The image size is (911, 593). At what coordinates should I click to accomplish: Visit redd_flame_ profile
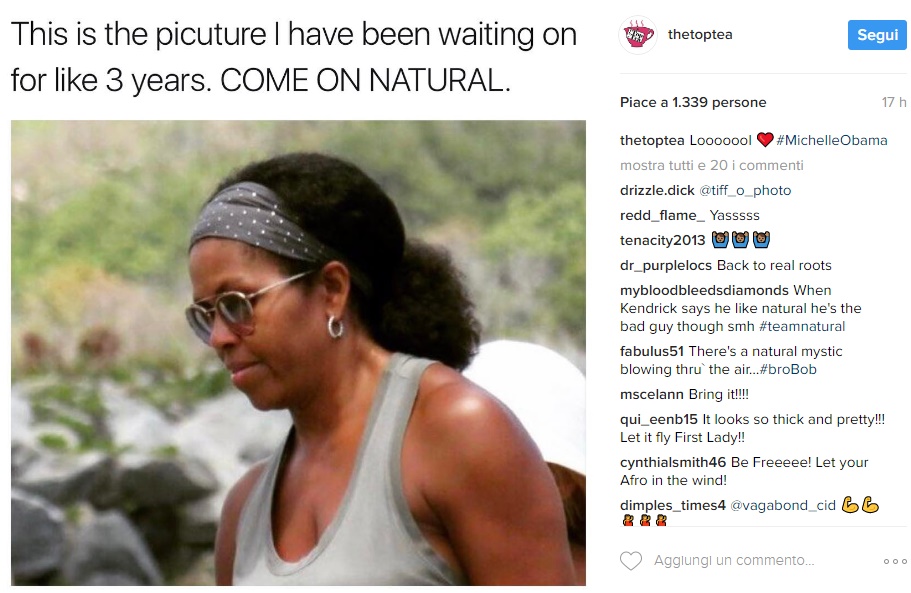[x=662, y=215]
